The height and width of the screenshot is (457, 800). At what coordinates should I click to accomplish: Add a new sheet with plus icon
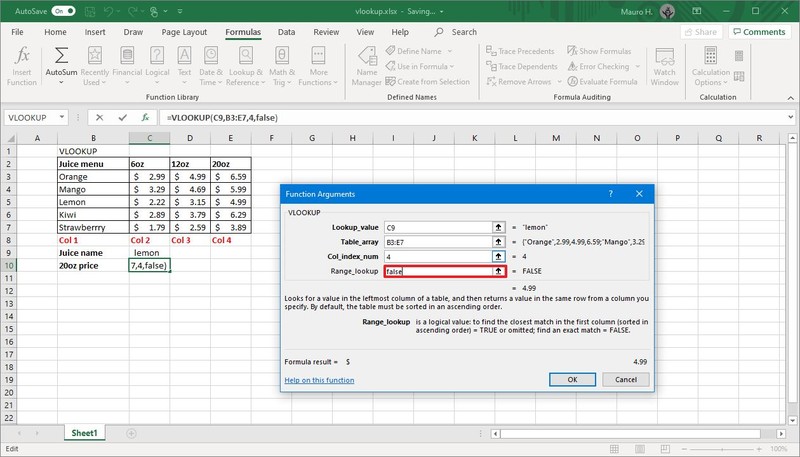(x=131, y=434)
